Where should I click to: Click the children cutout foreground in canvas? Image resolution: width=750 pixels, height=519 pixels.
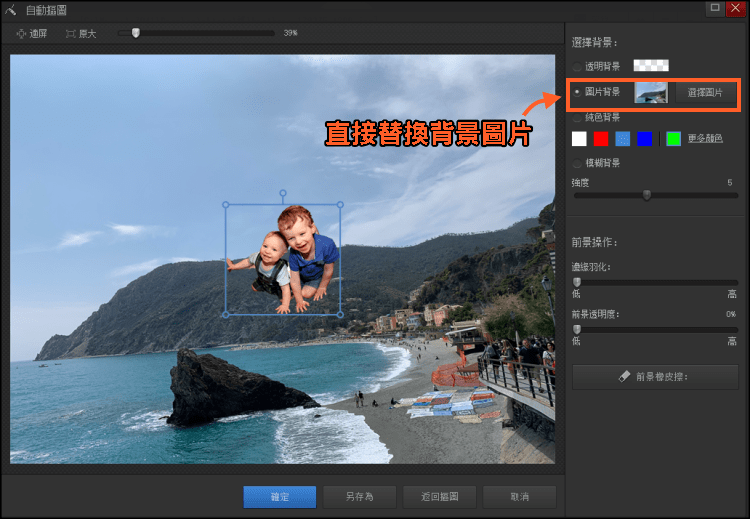(x=283, y=260)
